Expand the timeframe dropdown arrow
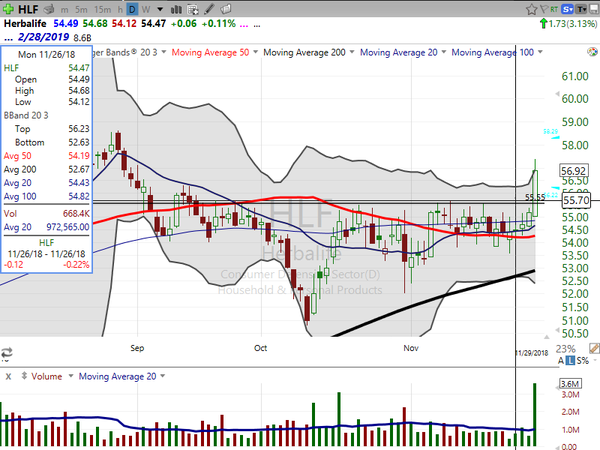Viewport: 600px width, 450px height. (x=160, y=9)
